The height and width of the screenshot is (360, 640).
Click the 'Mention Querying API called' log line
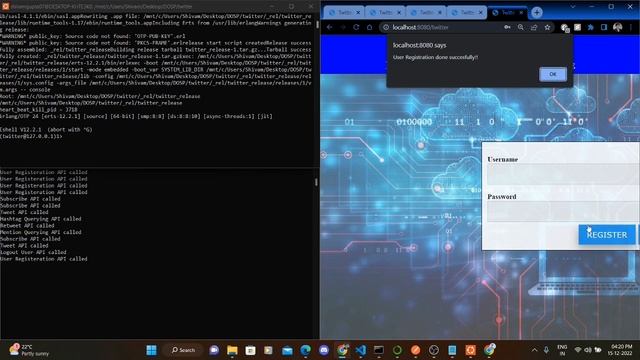click(x=40, y=232)
